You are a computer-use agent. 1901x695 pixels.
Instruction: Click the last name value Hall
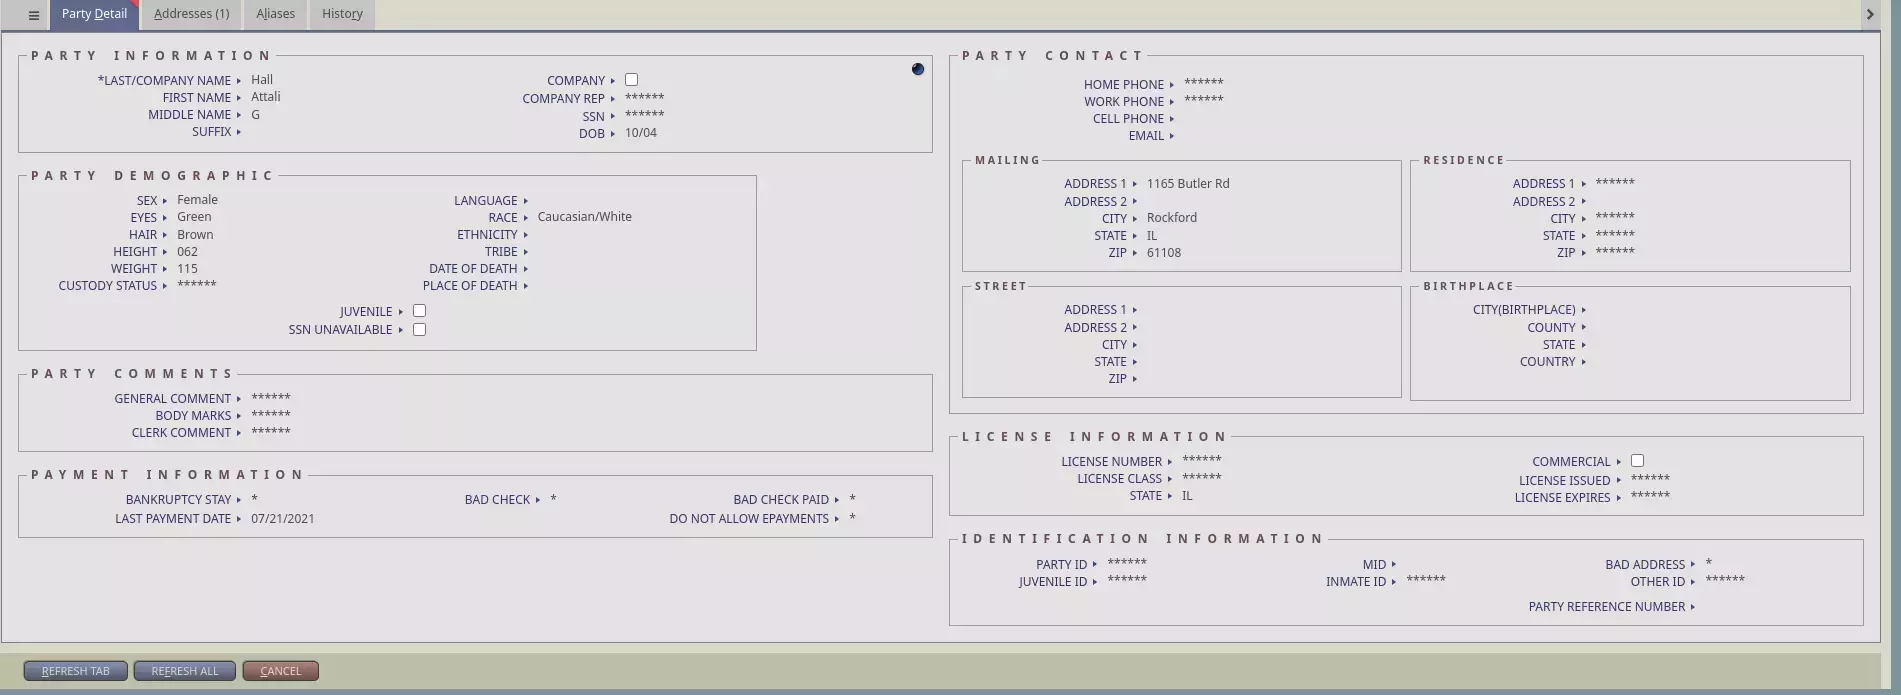[262, 80]
